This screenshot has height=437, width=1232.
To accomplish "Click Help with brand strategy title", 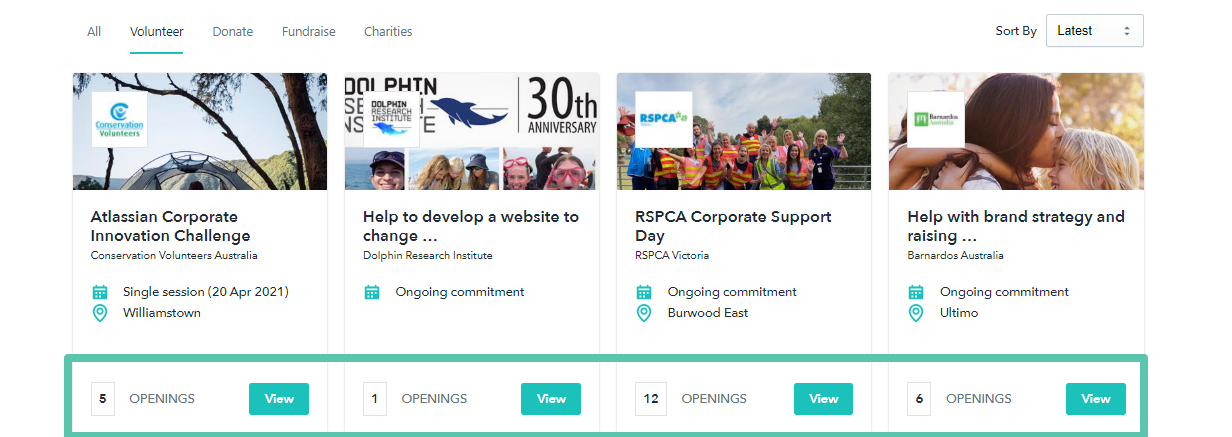I will (1016, 226).
